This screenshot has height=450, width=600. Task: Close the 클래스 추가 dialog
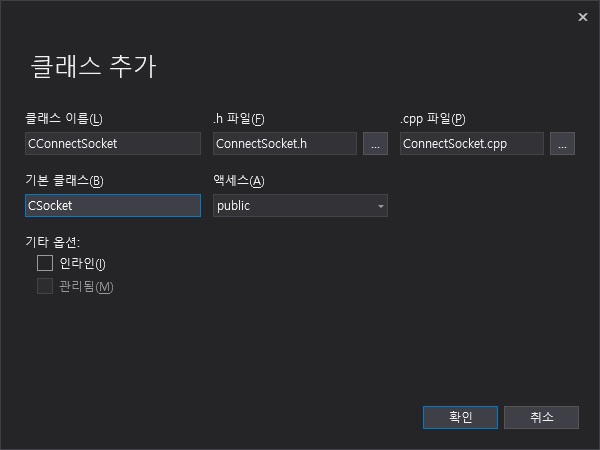583,17
